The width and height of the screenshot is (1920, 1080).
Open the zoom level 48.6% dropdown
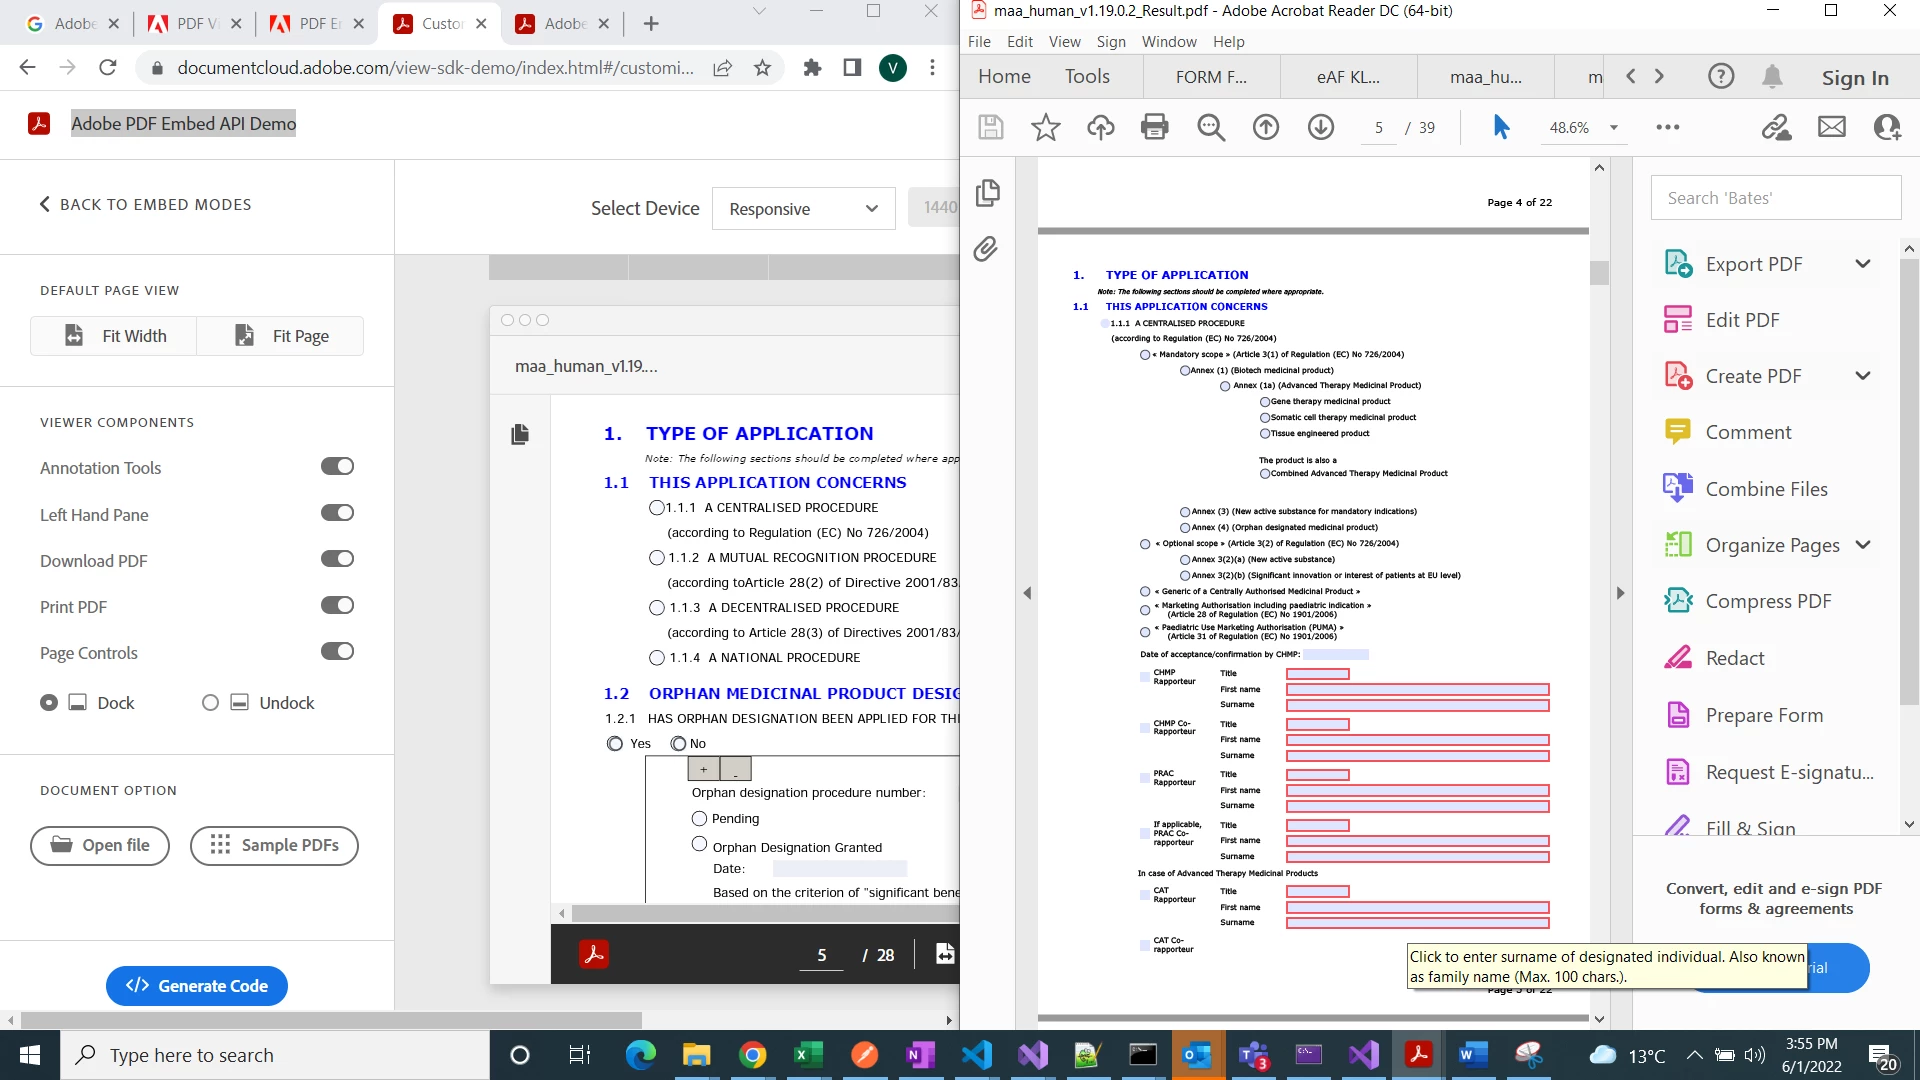pos(1613,128)
